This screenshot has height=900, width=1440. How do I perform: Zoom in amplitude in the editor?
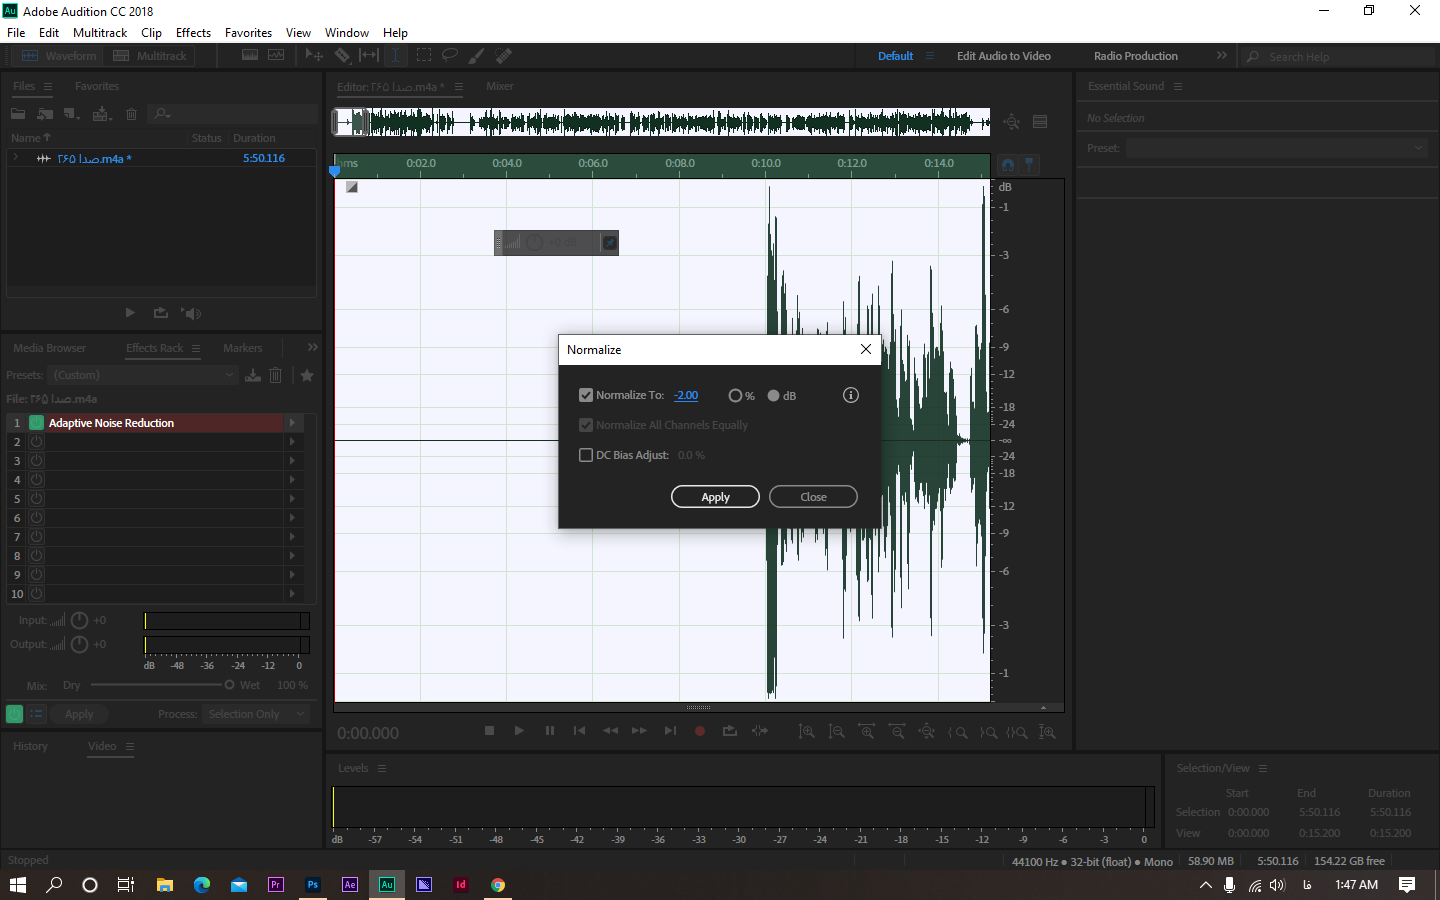pos(806,732)
